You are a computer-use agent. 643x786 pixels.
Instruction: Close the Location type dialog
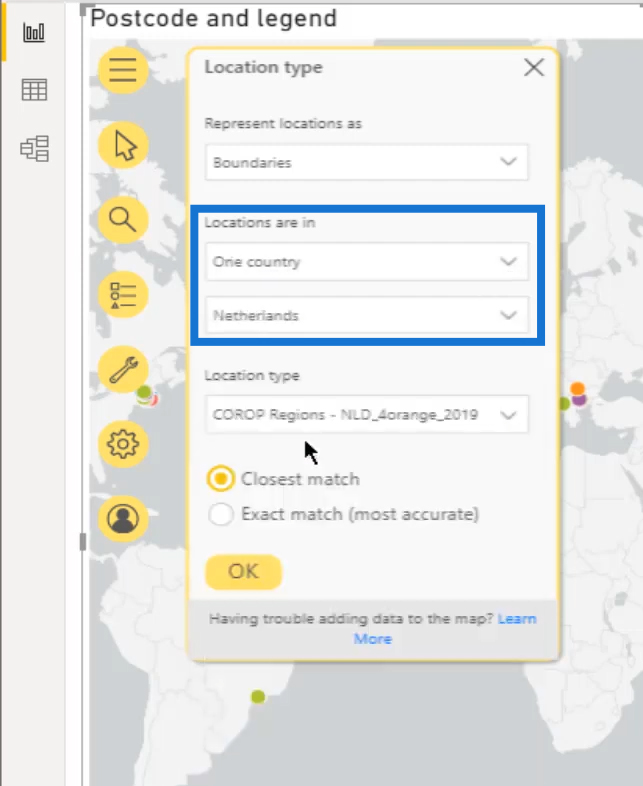pyautogui.click(x=534, y=67)
